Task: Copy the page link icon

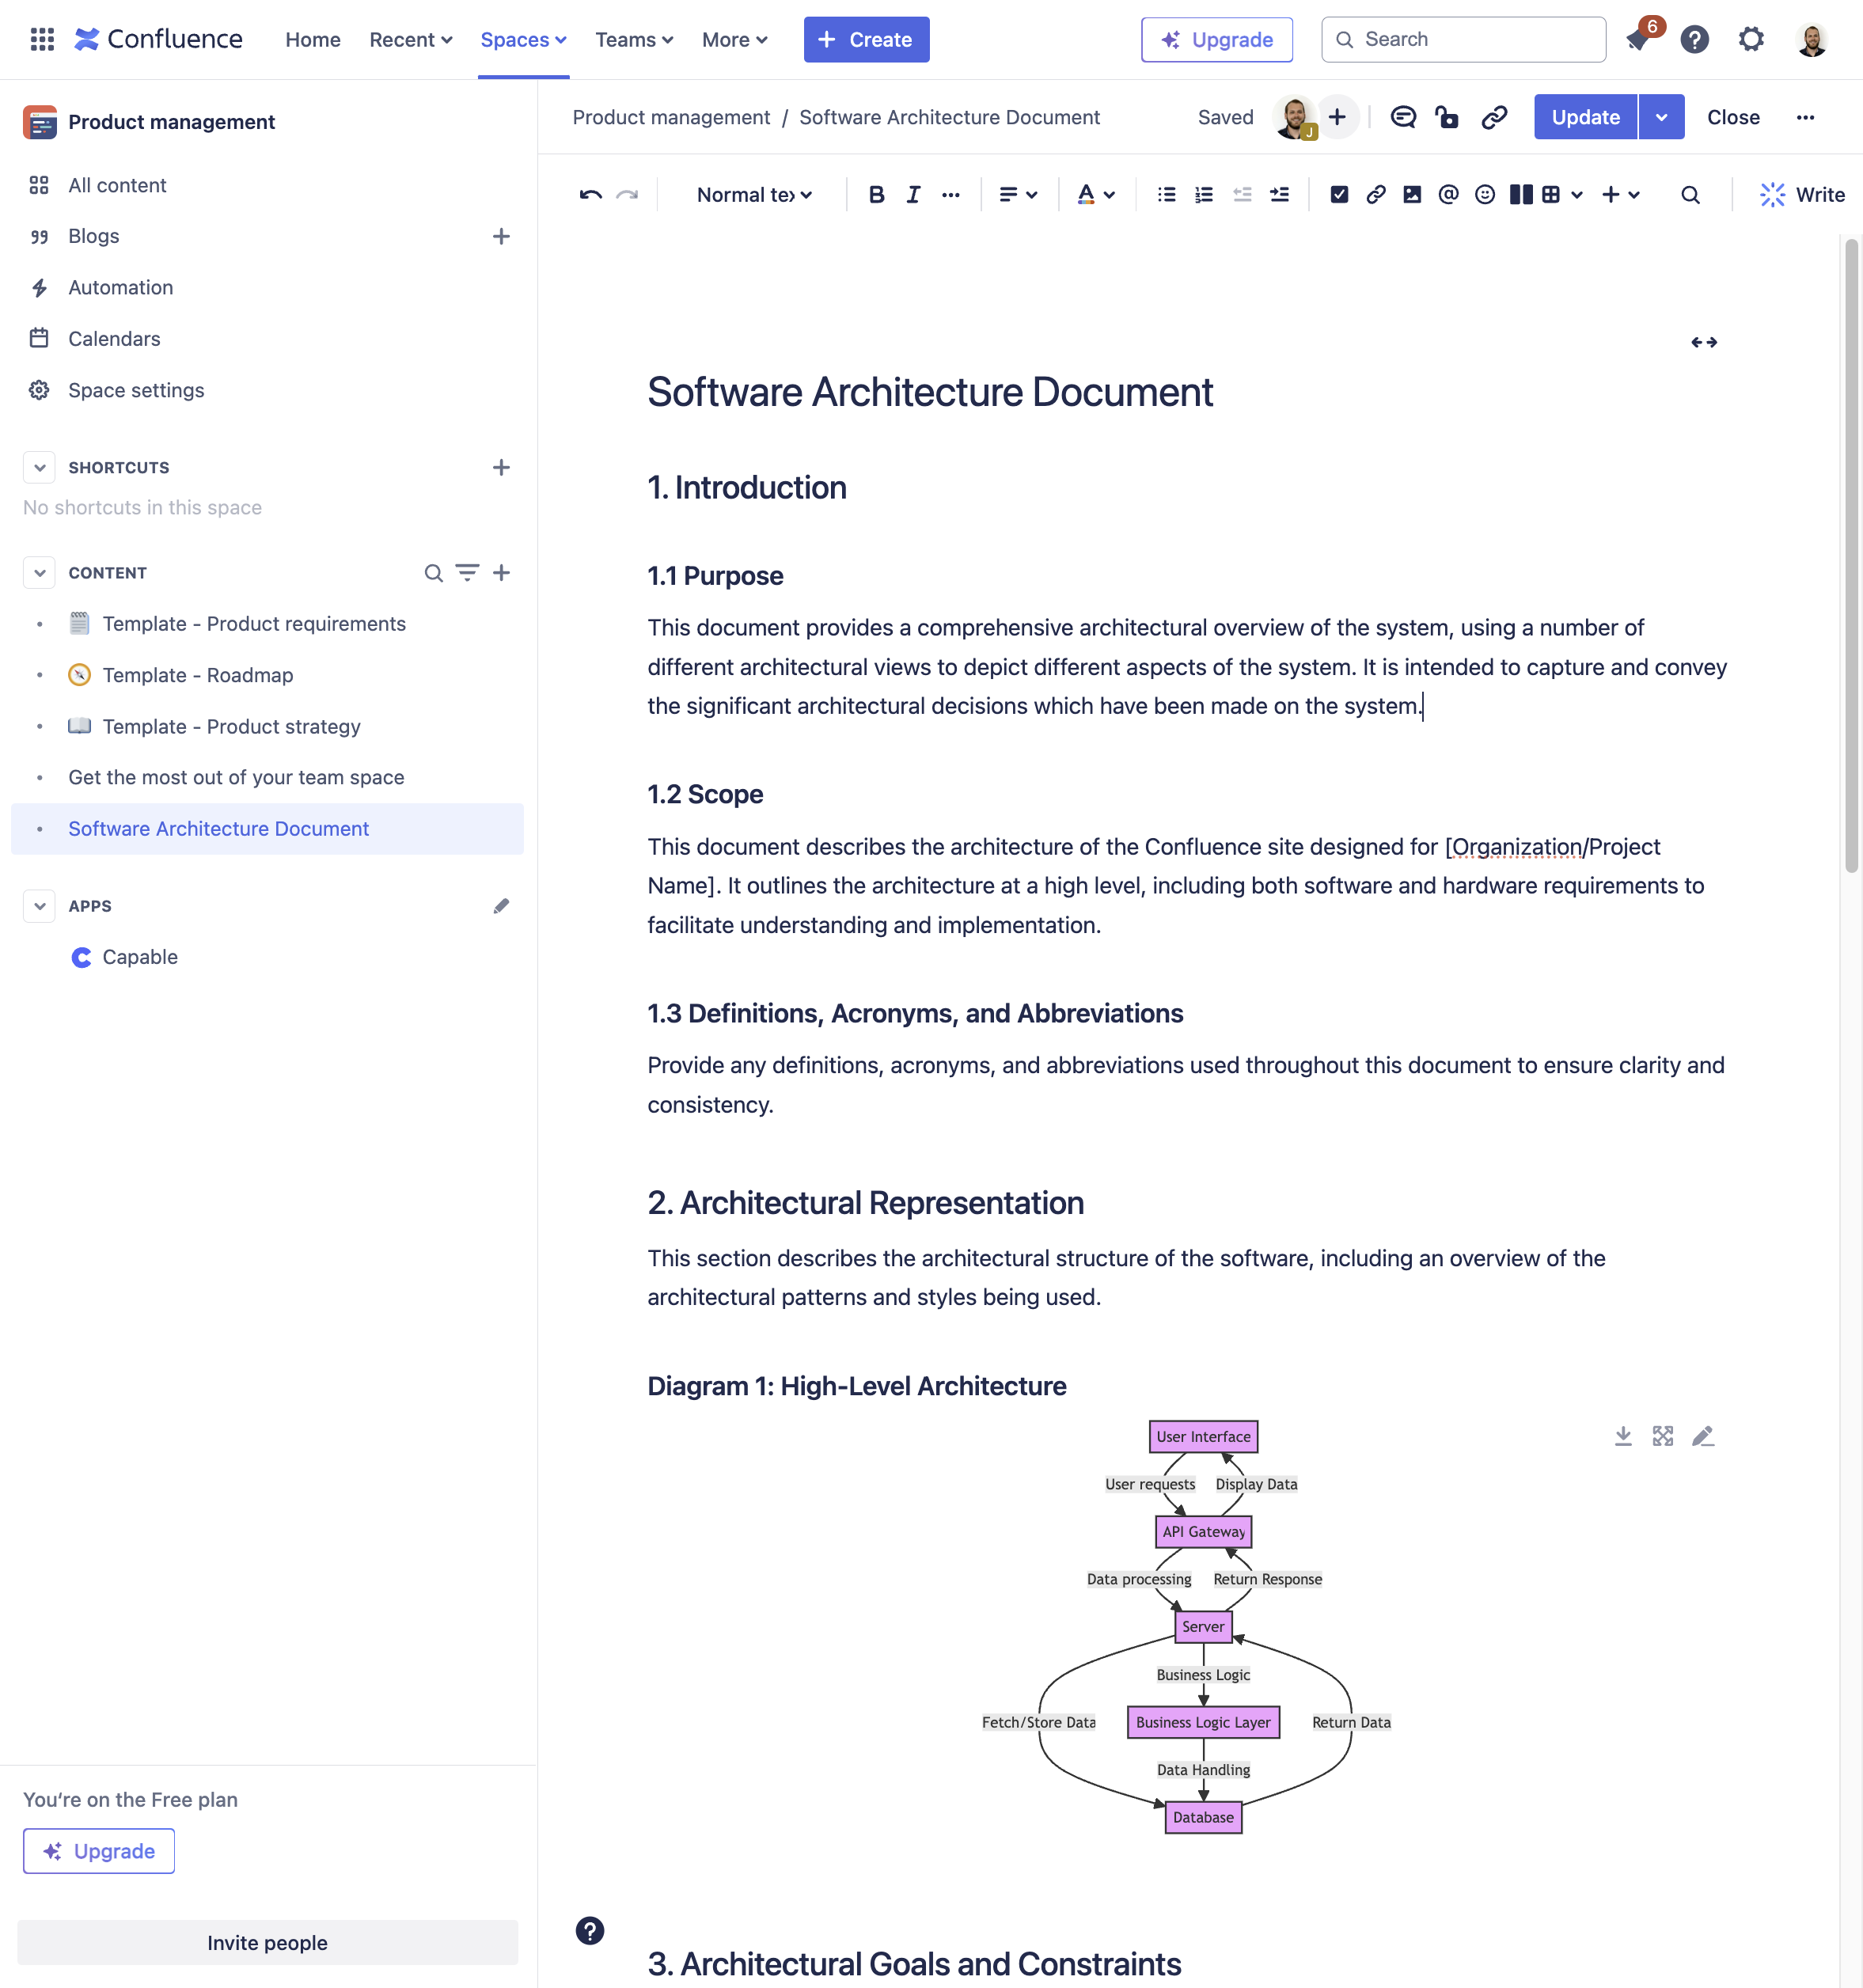Action: pos(1494,118)
